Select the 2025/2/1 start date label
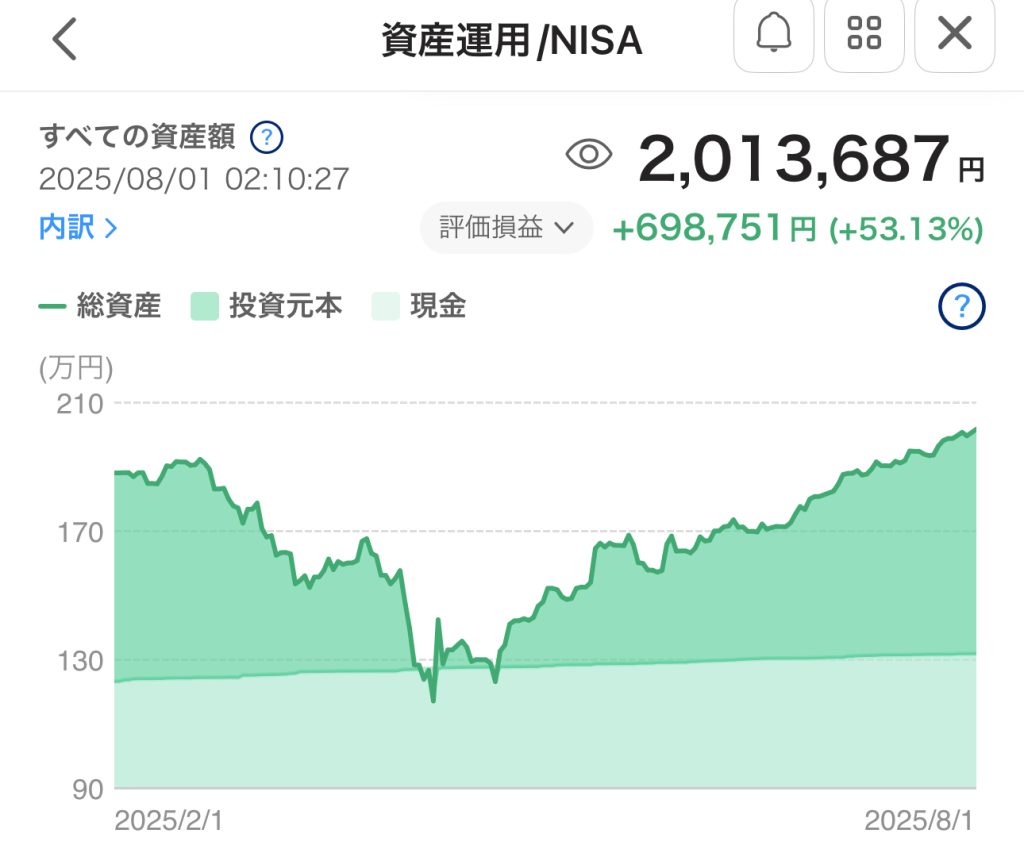The height and width of the screenshot is (845, 1024). click(168, 820)
